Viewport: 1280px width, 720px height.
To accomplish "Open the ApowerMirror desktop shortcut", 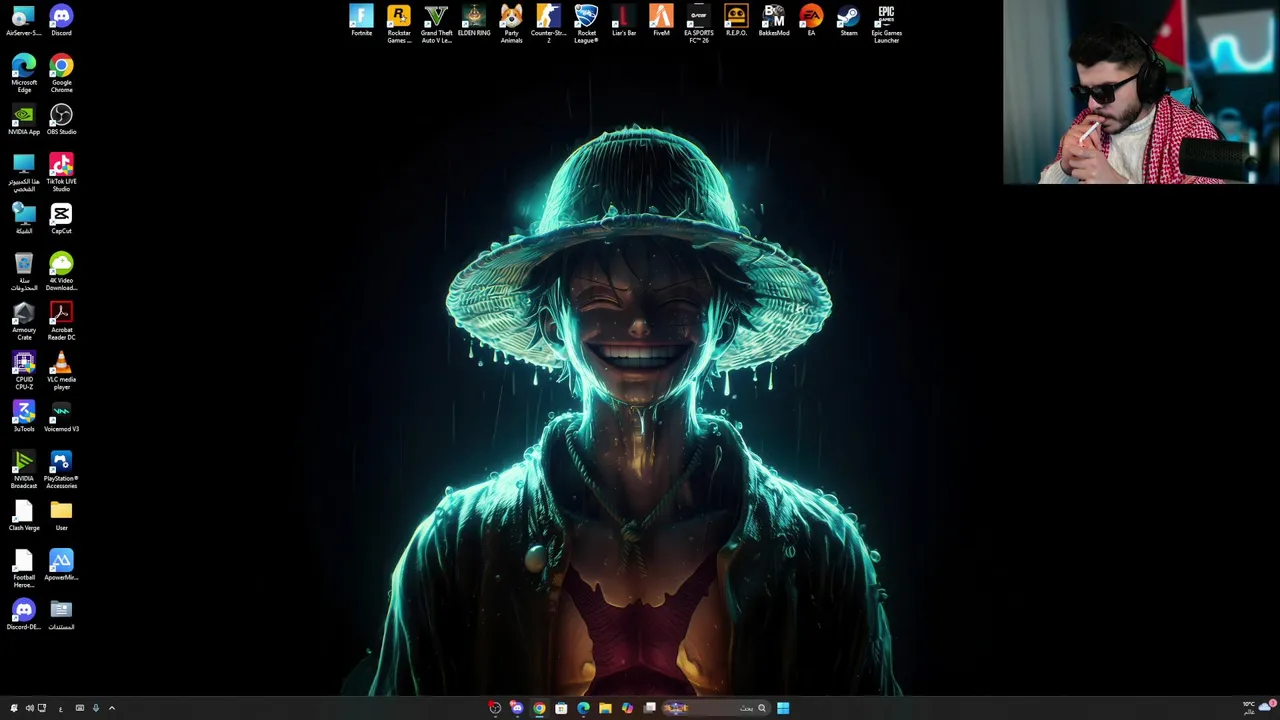I will point(61,566).
